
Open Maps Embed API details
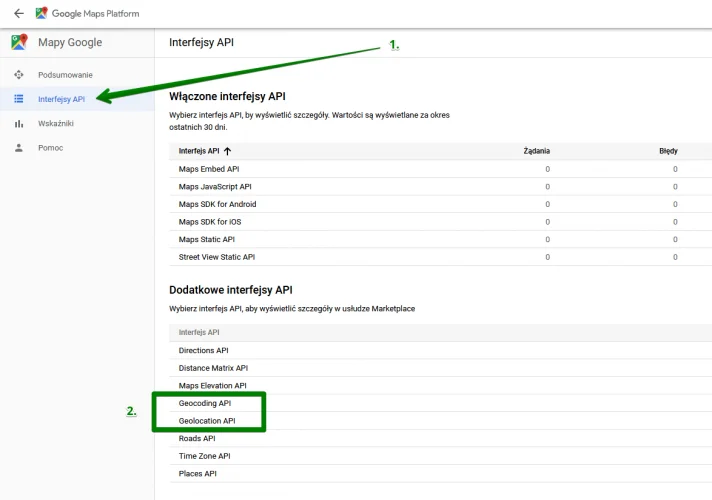209,169
